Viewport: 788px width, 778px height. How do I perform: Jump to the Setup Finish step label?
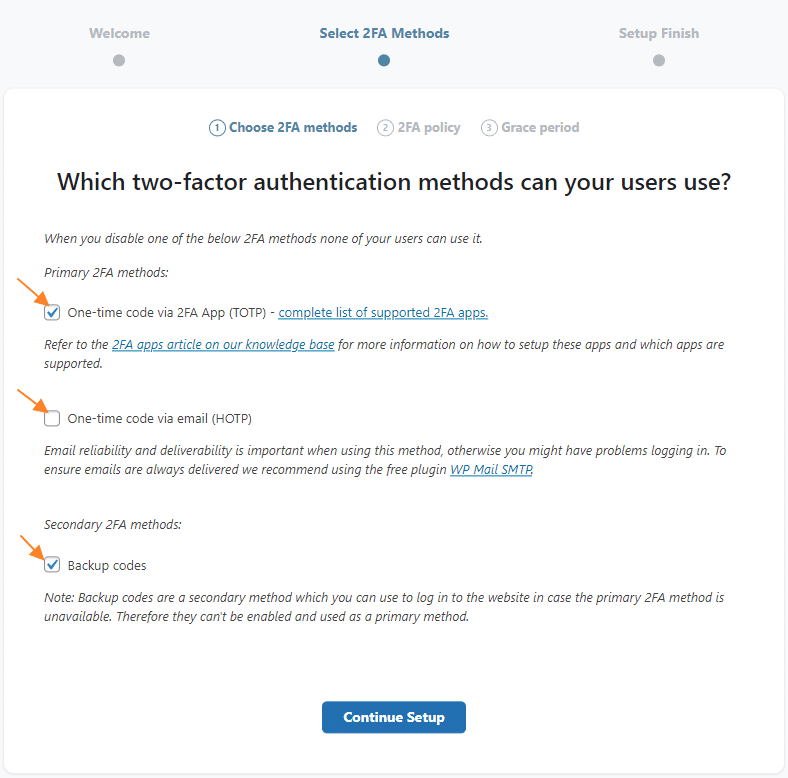[x=659, y=33]
